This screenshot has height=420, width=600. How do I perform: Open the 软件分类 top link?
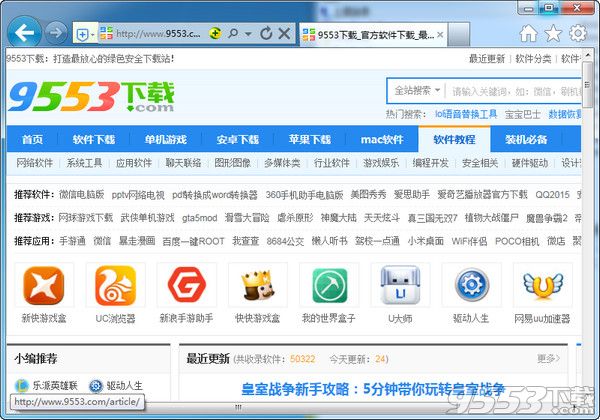533,59
